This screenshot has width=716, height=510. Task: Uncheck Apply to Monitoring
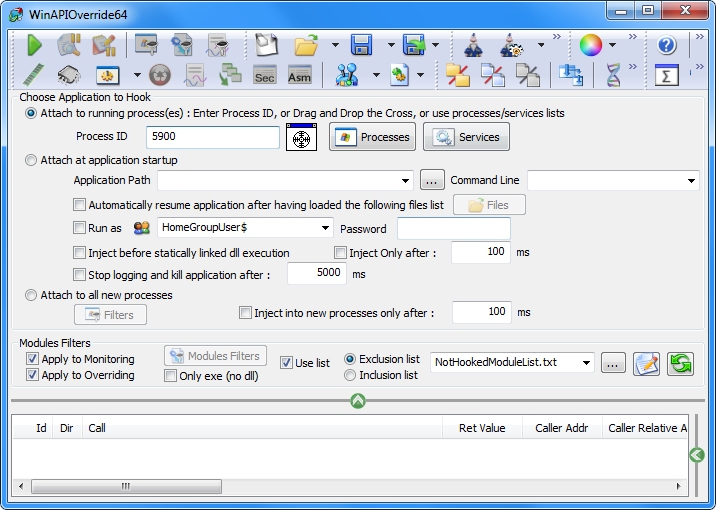(32, 359)
